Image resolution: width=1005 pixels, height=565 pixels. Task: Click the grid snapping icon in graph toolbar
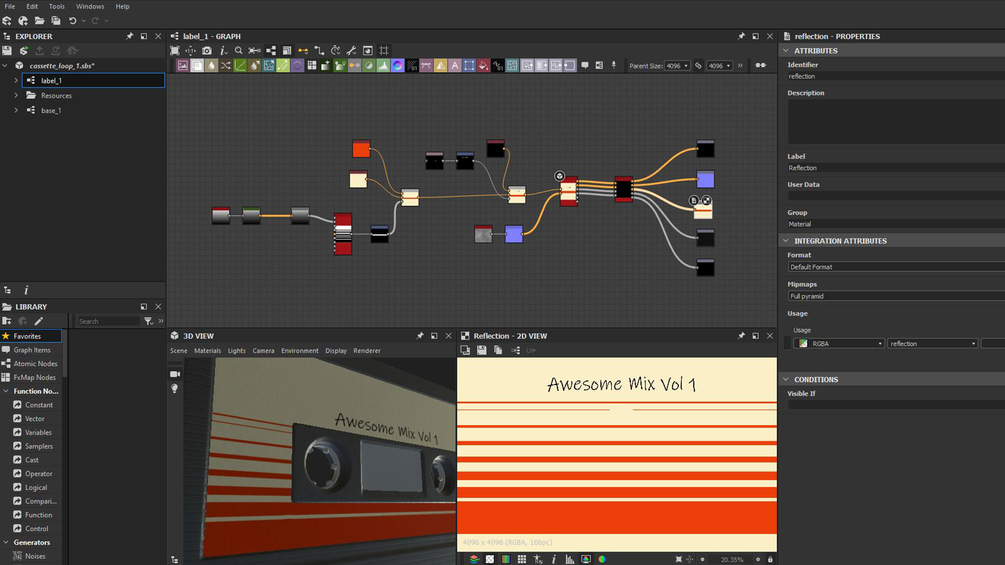383,51
